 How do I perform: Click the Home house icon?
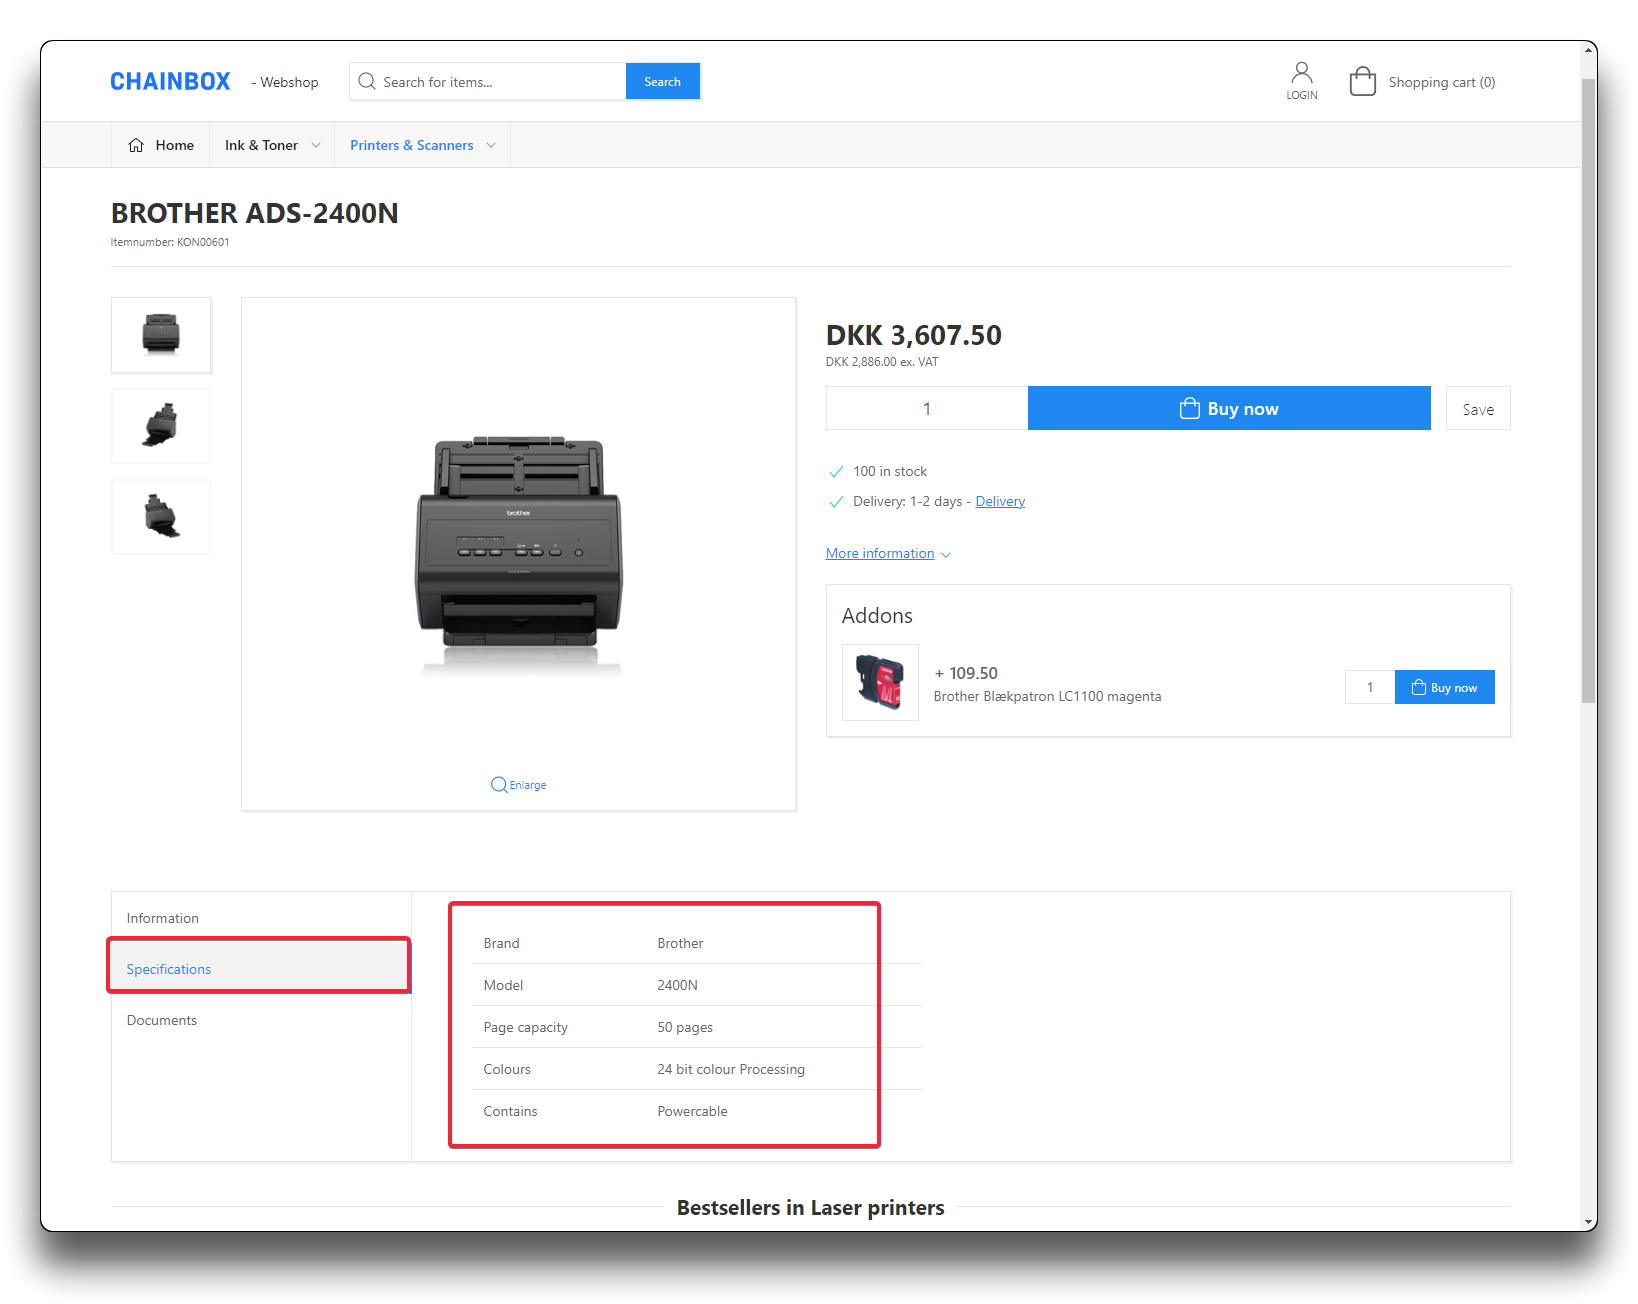[x=136, y=145]
